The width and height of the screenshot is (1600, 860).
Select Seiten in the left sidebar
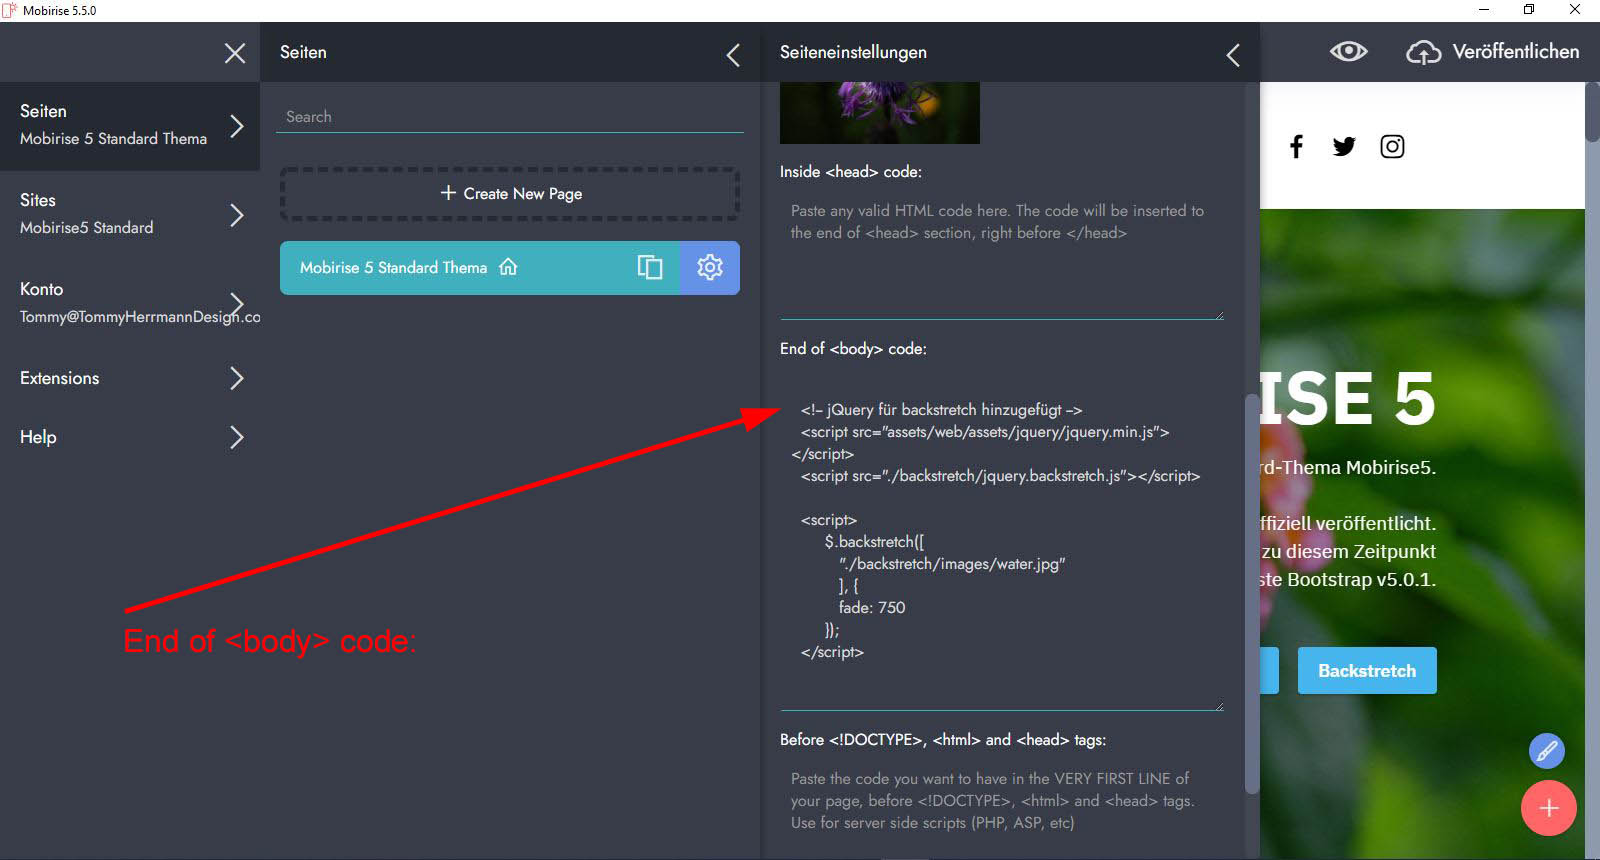(130, 125)
